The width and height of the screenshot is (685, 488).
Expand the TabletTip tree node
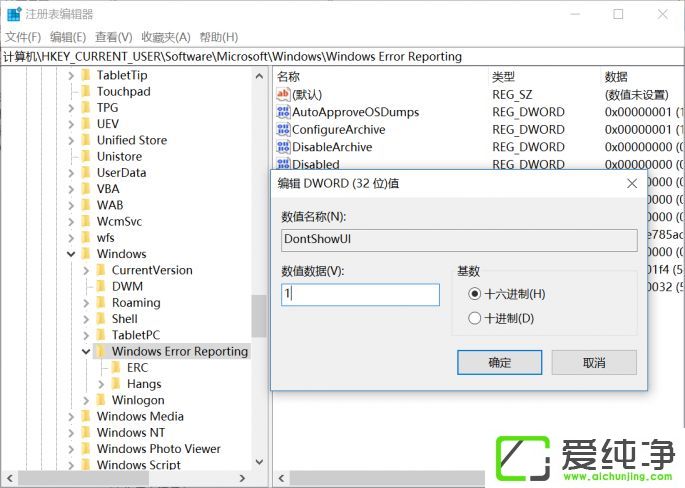coord(71,76)
